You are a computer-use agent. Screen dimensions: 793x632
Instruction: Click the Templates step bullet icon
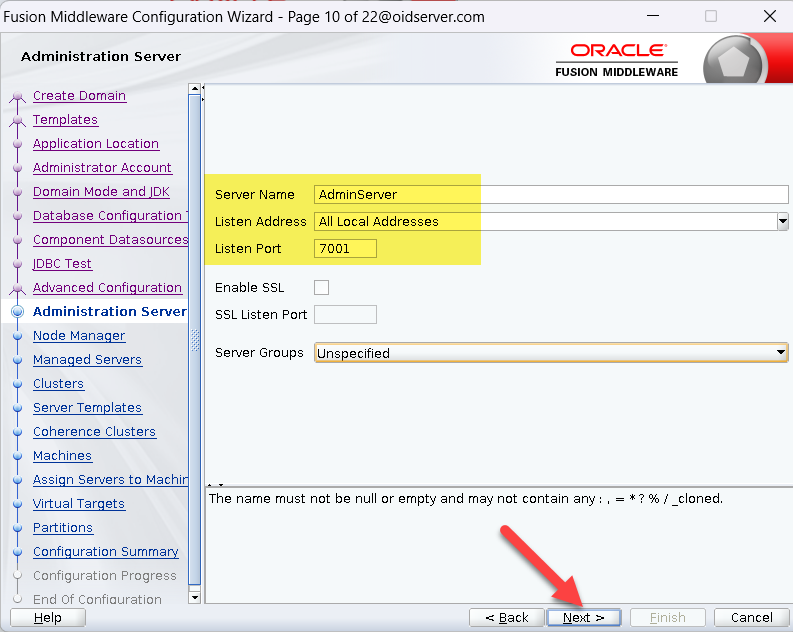(18, 120)
